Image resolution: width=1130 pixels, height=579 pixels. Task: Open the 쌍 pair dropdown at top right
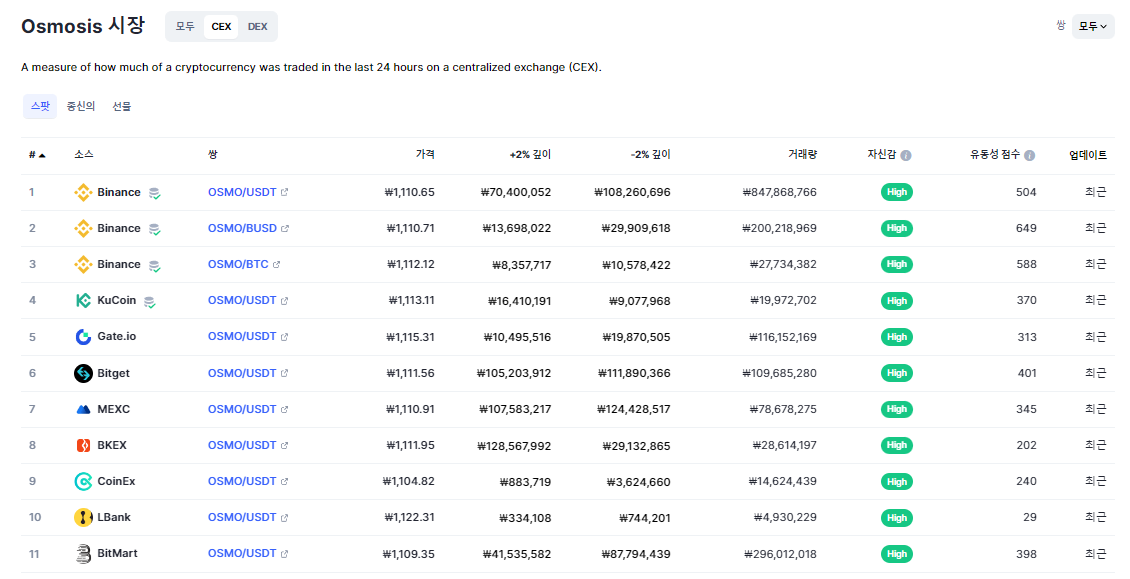[x=1092, y=26]
